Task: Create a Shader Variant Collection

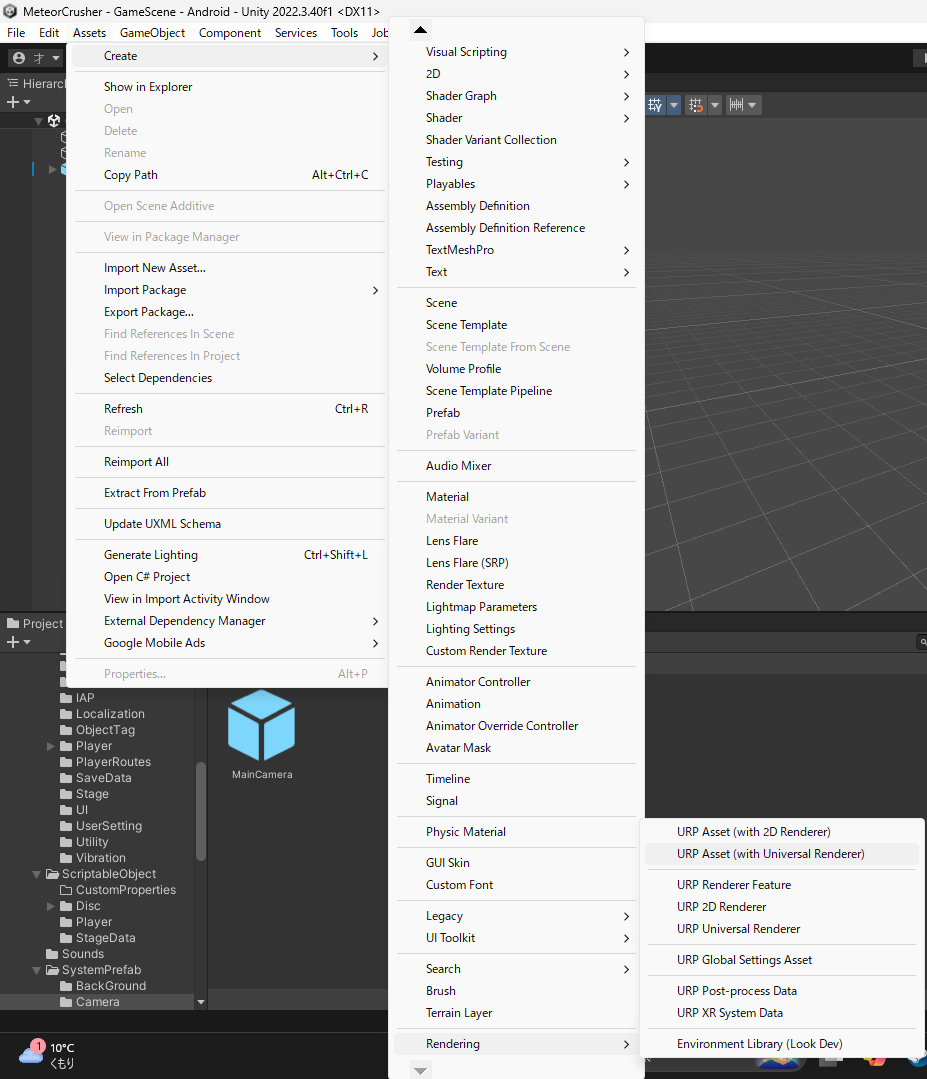Action: point(516,140)
